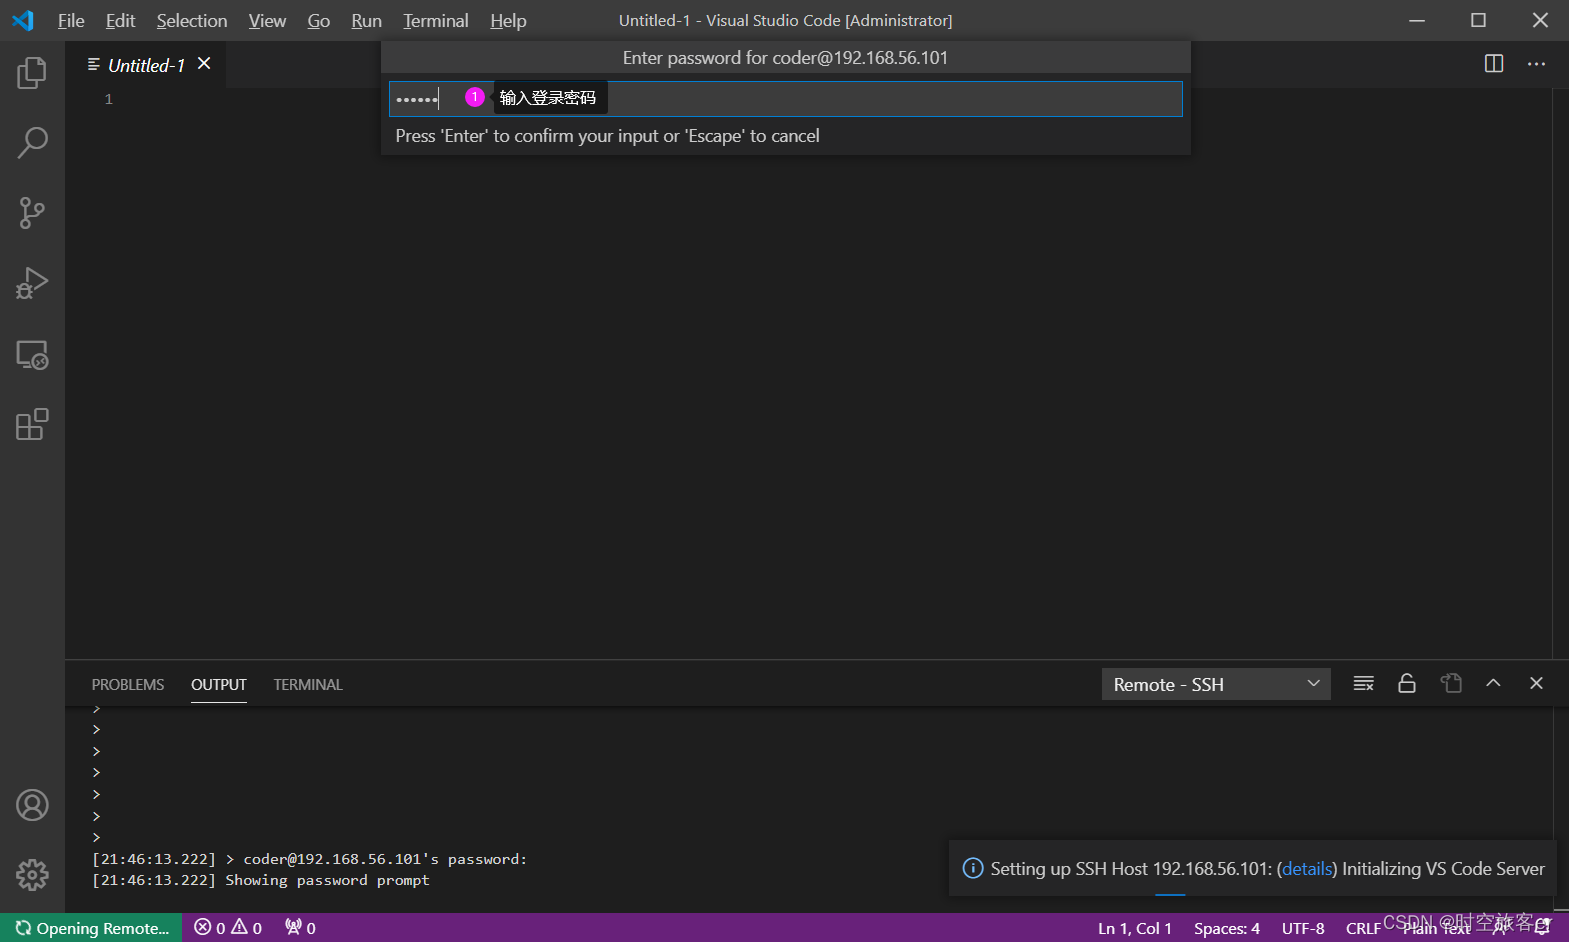Switch to the PROBLEMS panel tab
This screenshot has height=942, width=1569.
[128, 685]
